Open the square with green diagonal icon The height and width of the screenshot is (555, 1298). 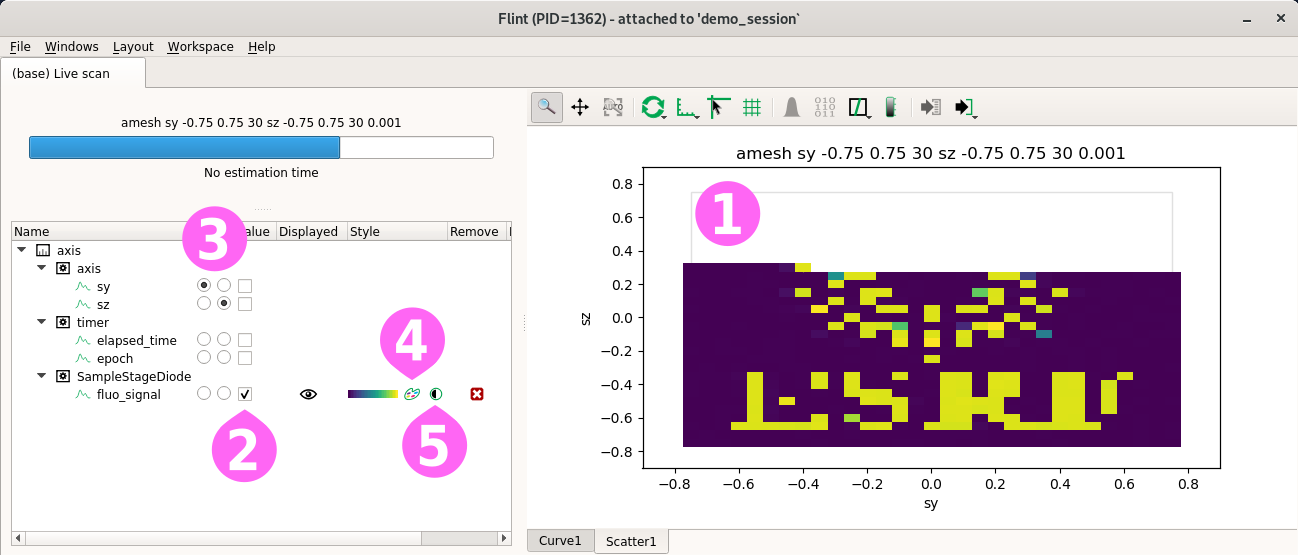click(859, 106)
